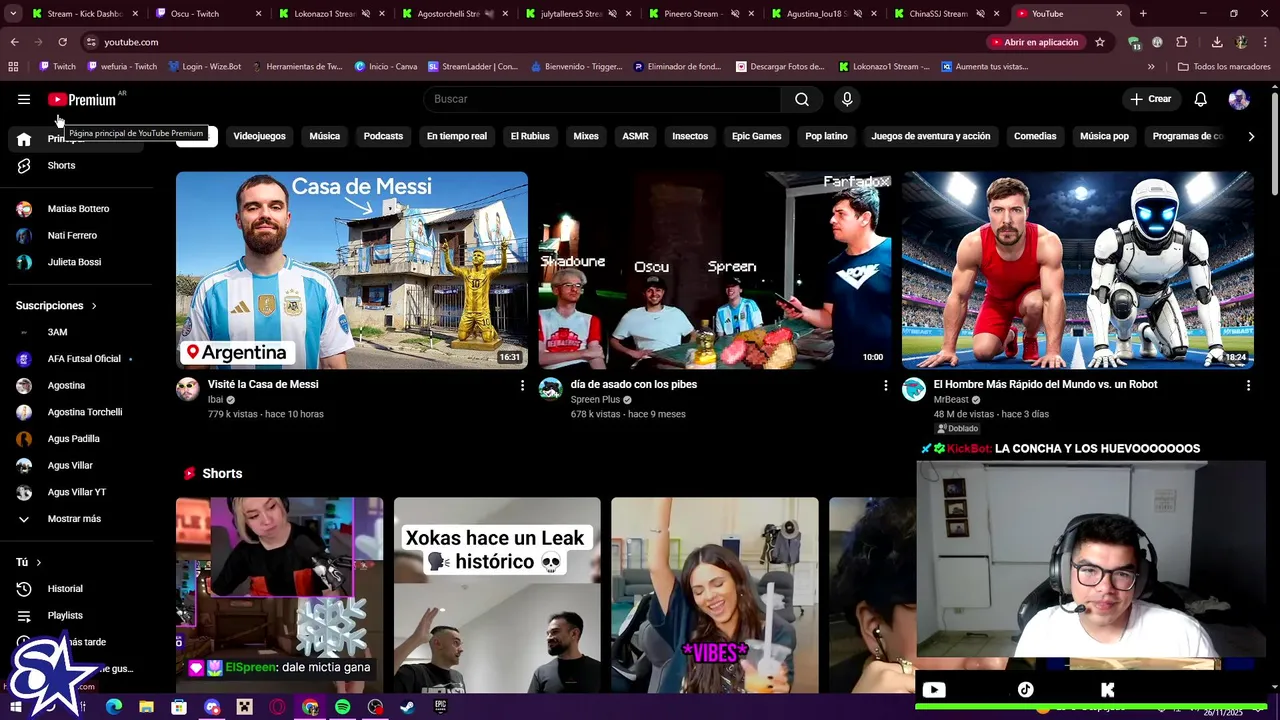Viewport: 1280px width, 720px height.
Task: Open Inicio - Canva bookmark
Action: (386, 67)
